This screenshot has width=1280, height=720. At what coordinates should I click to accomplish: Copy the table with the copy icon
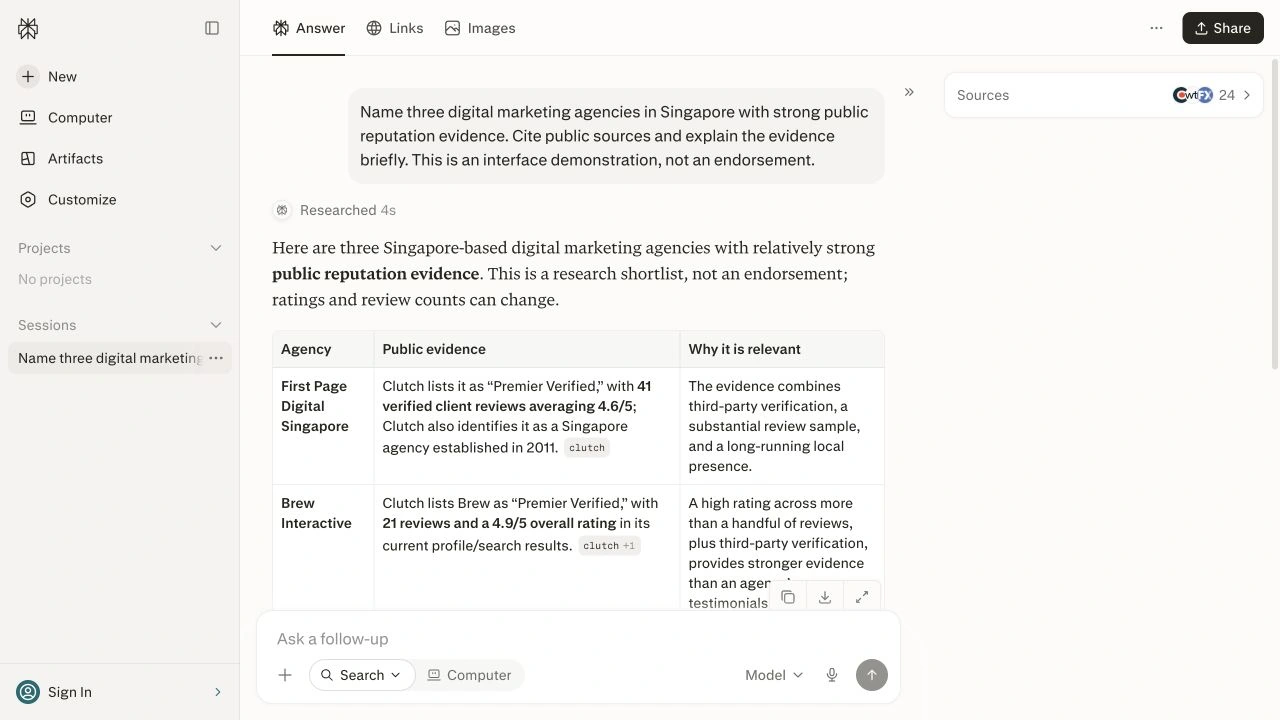788,597
